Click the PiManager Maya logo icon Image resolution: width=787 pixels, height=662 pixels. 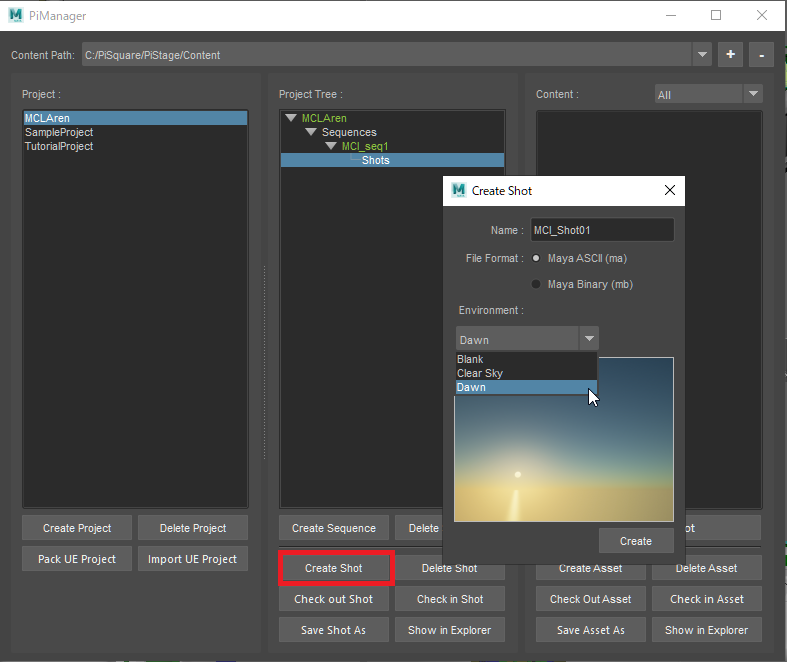pyautogui.click(x=16, y=15)
